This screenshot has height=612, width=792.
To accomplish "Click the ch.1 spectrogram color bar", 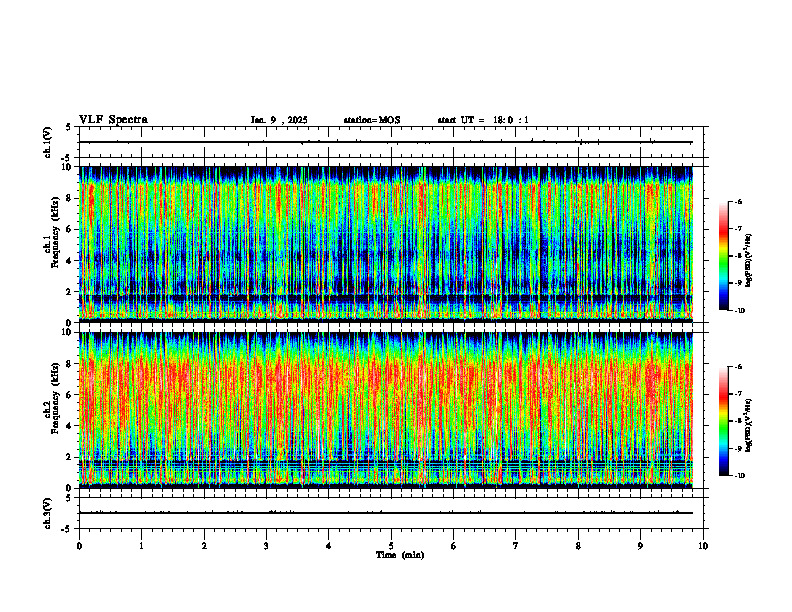I will pos(724,256).
